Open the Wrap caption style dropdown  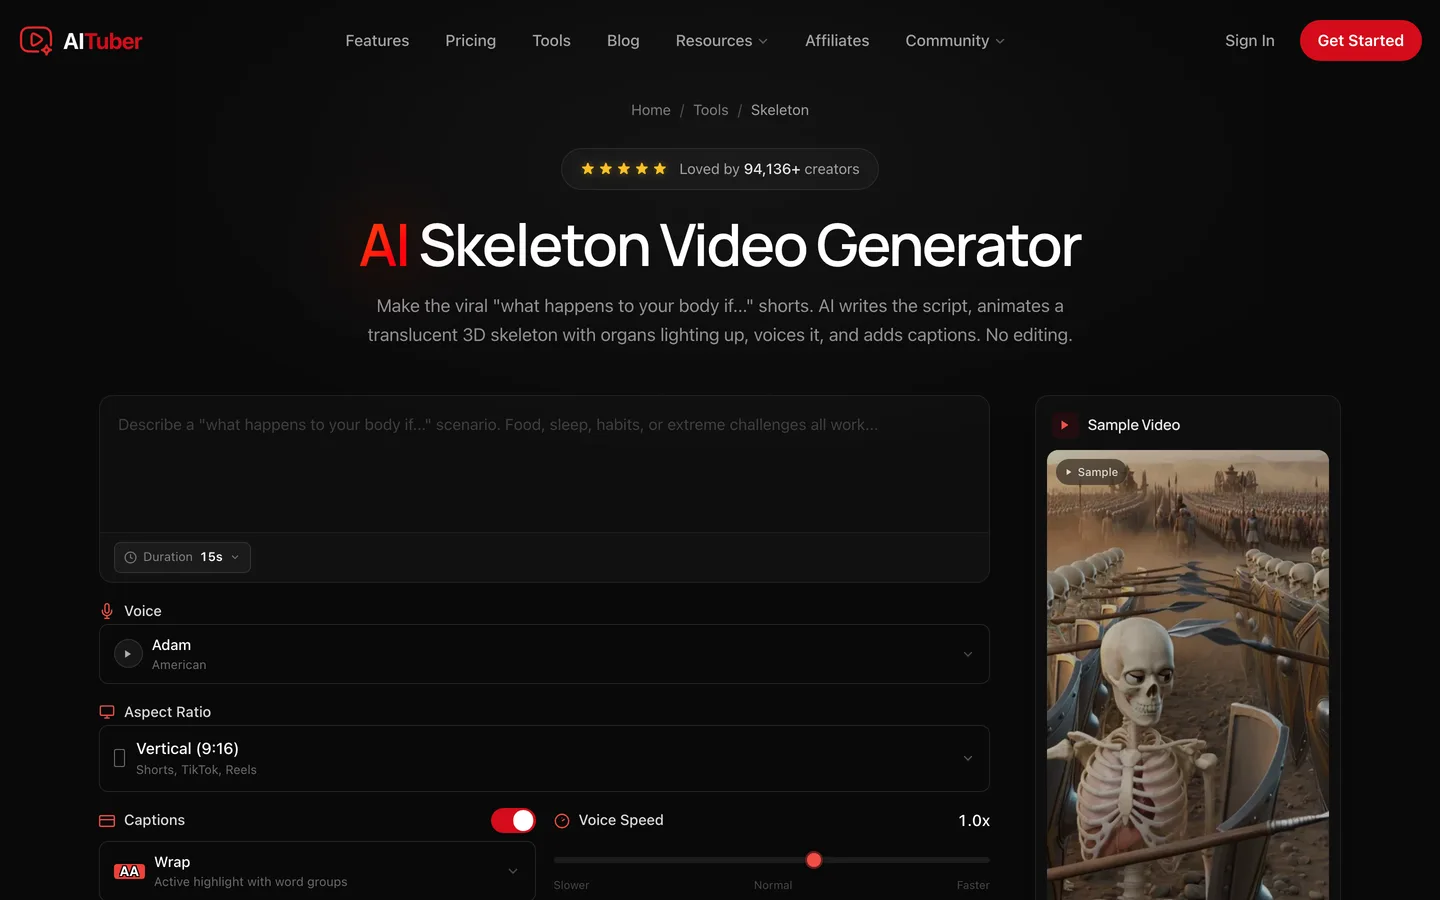317,871
